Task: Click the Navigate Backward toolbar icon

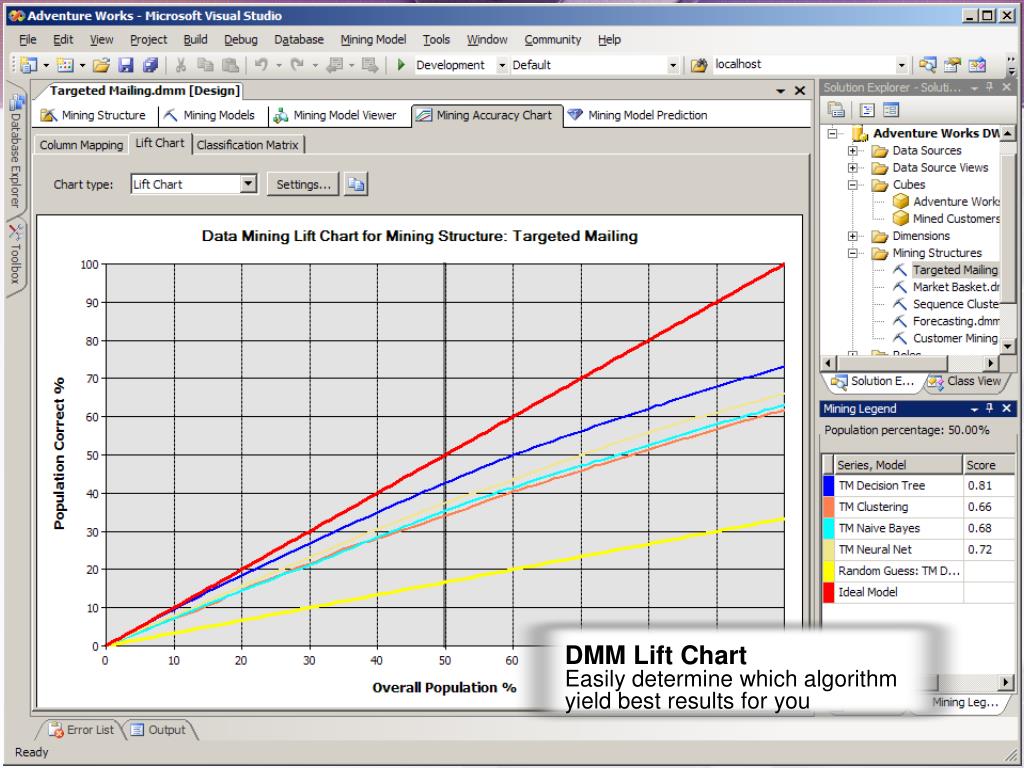Action: (x=336, y=65)
